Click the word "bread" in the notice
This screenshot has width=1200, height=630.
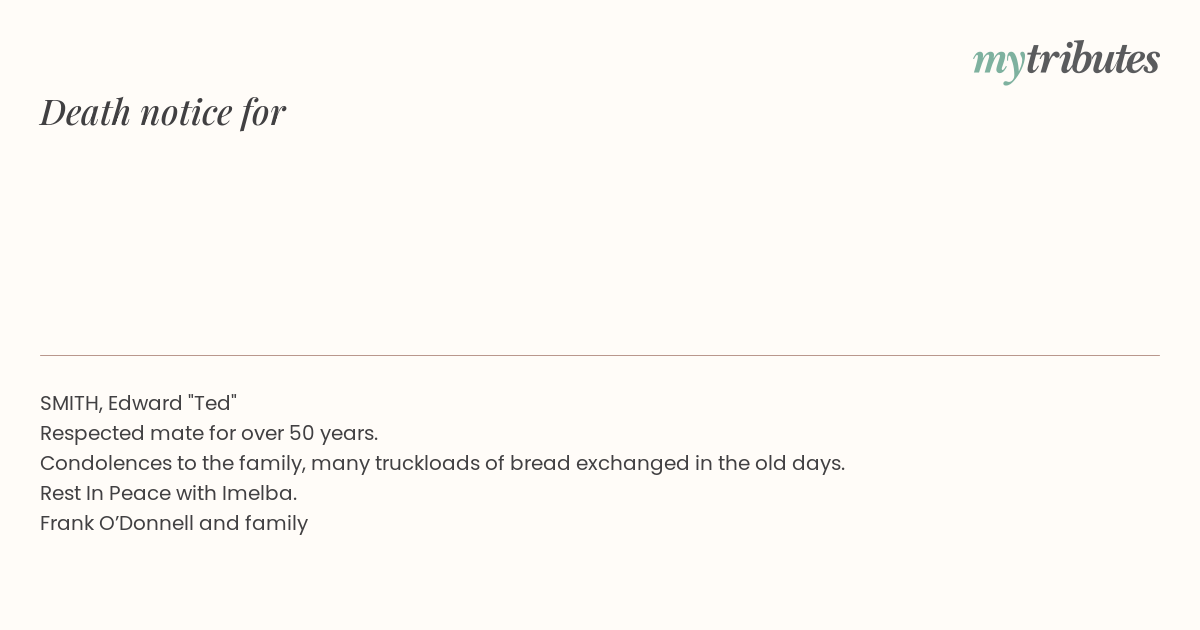tap(536, 463)
